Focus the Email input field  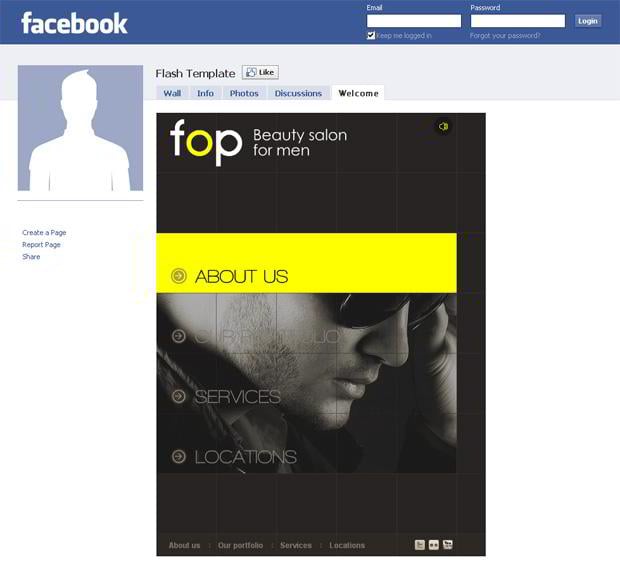414,21
